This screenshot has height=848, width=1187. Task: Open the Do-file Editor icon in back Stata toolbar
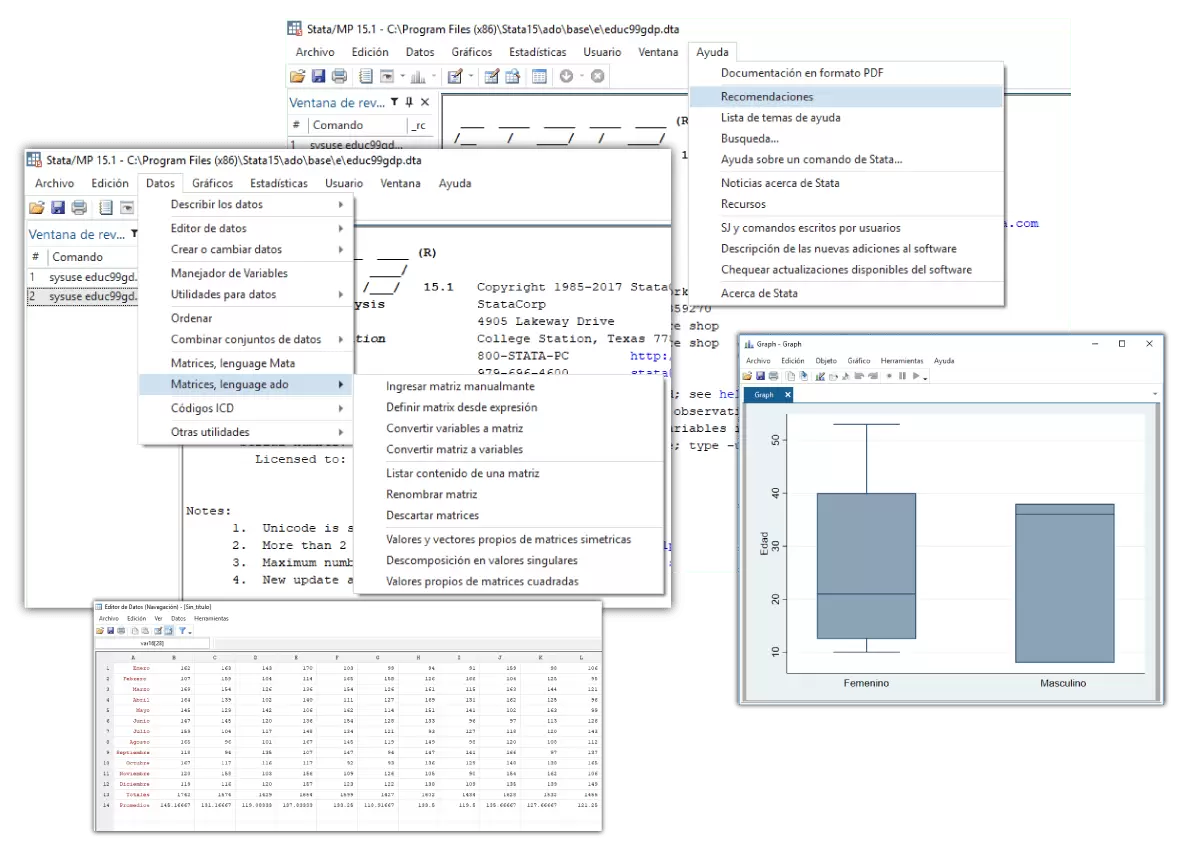pos(455,76)
